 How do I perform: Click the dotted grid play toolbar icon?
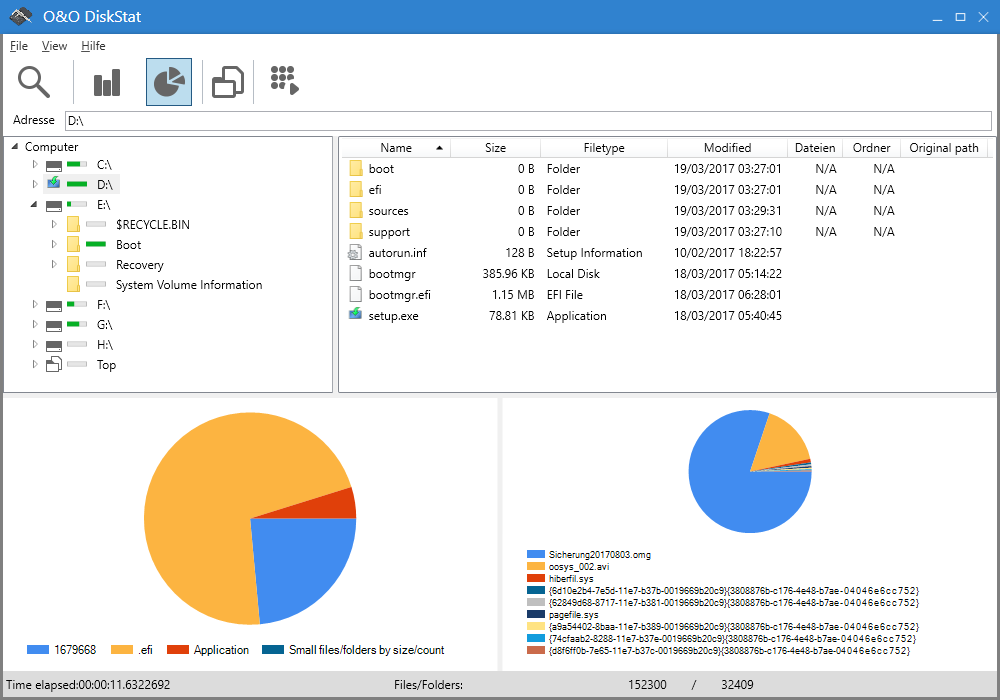coord(284,80)
